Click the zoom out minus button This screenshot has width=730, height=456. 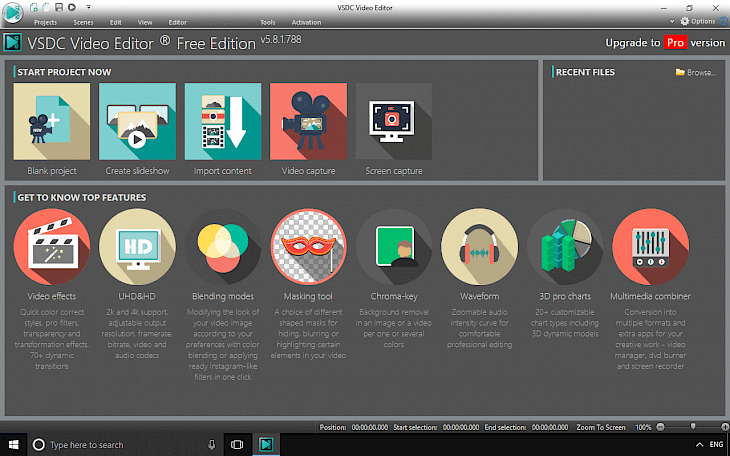(x=660, y=427)
